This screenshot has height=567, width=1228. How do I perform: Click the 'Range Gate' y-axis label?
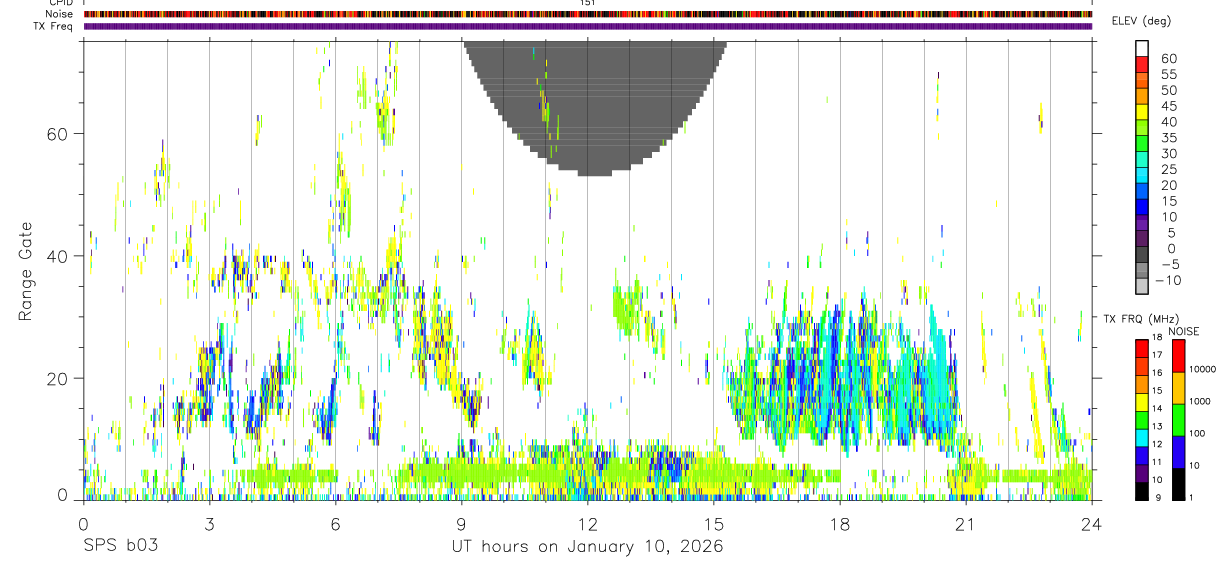[26, 272]
